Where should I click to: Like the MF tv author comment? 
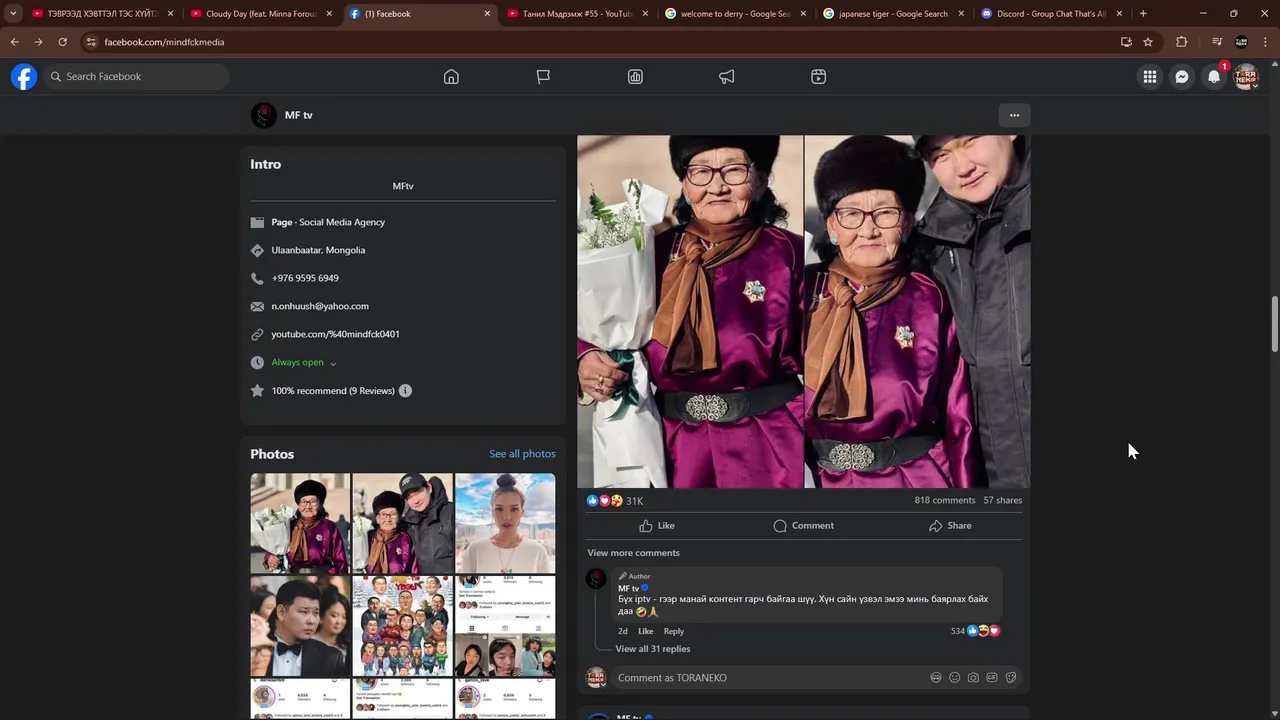646,631
